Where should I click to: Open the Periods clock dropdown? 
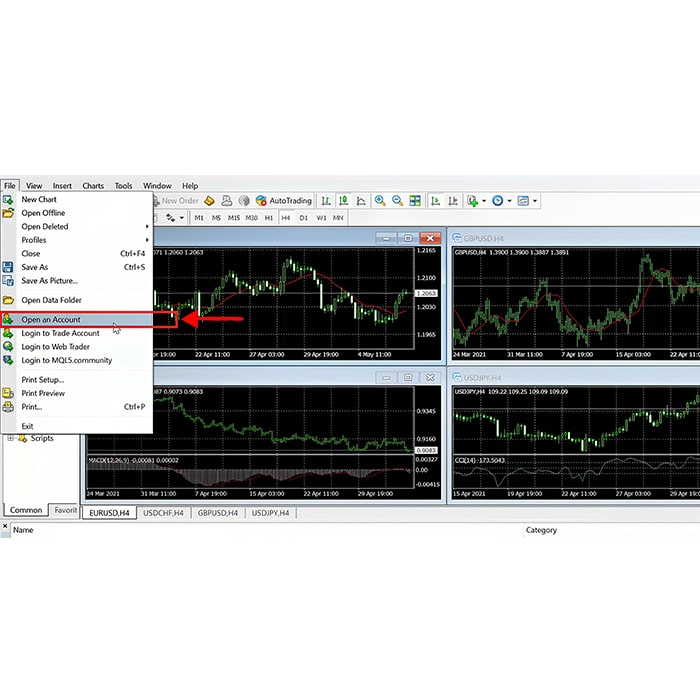[x=510, y=201]
